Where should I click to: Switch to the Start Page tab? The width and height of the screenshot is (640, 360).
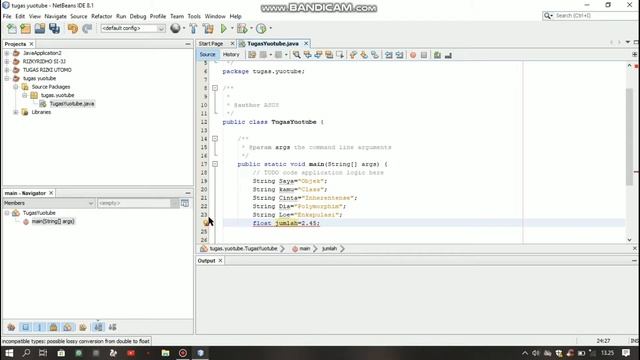[211, 43]
